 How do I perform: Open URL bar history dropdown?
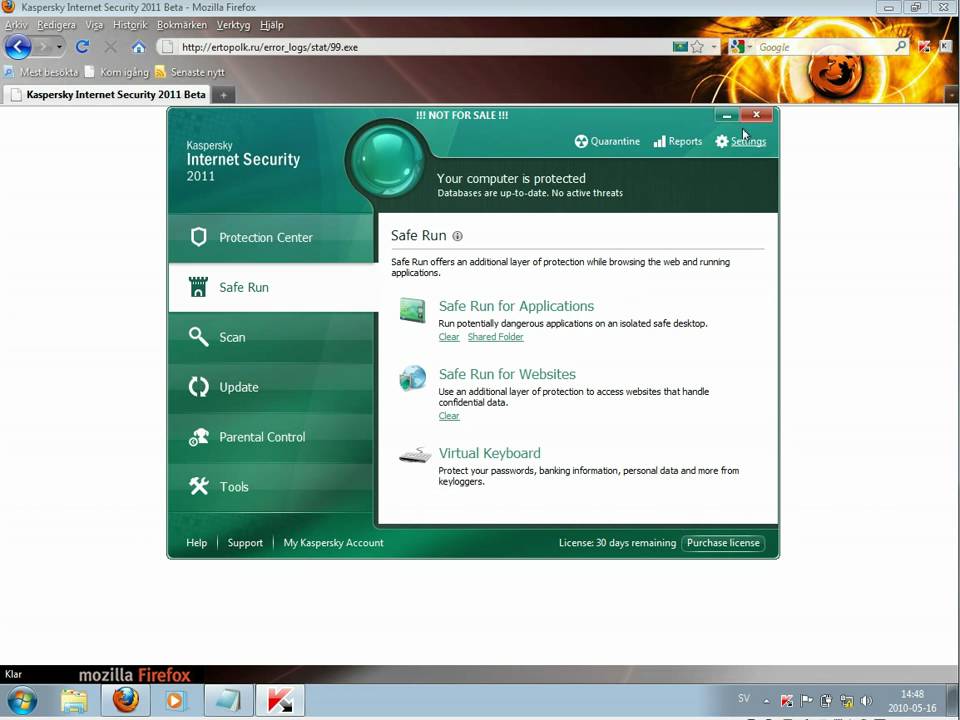coord(714,47)
